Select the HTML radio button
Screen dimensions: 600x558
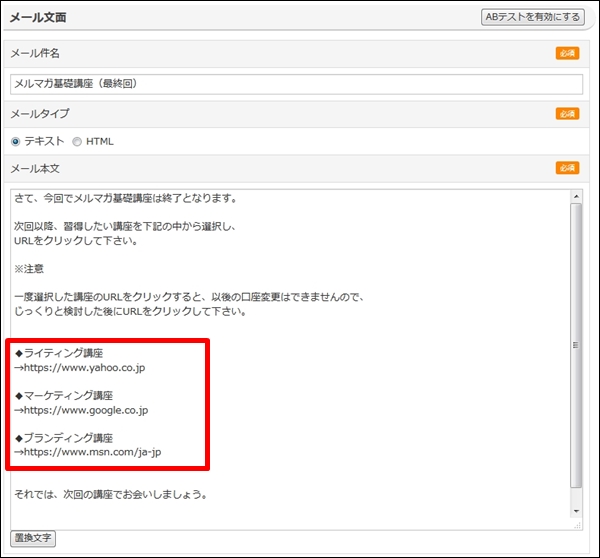click(x=77, y=142)
